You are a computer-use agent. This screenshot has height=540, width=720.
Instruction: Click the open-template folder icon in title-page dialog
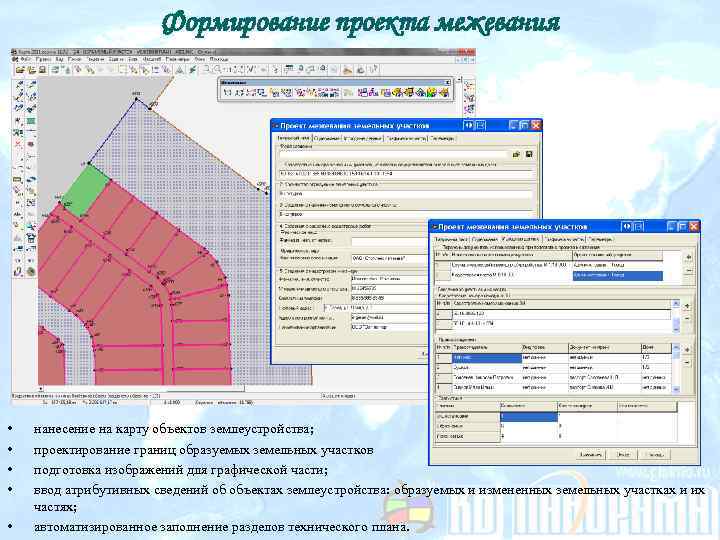516,155
